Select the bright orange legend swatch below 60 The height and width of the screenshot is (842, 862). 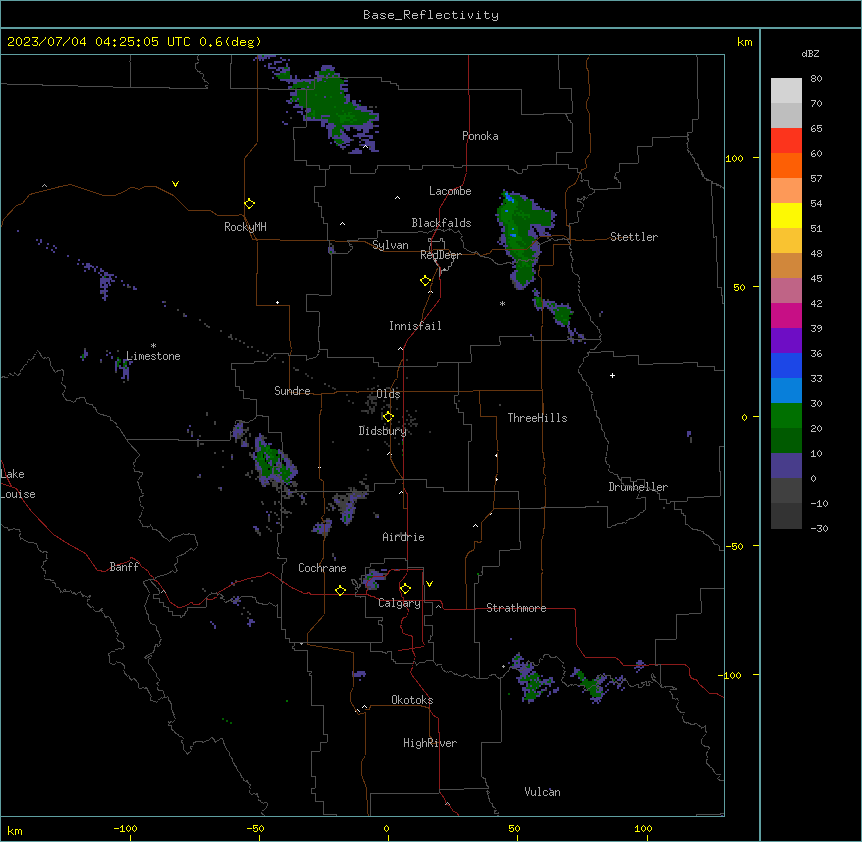pos(786,165)
